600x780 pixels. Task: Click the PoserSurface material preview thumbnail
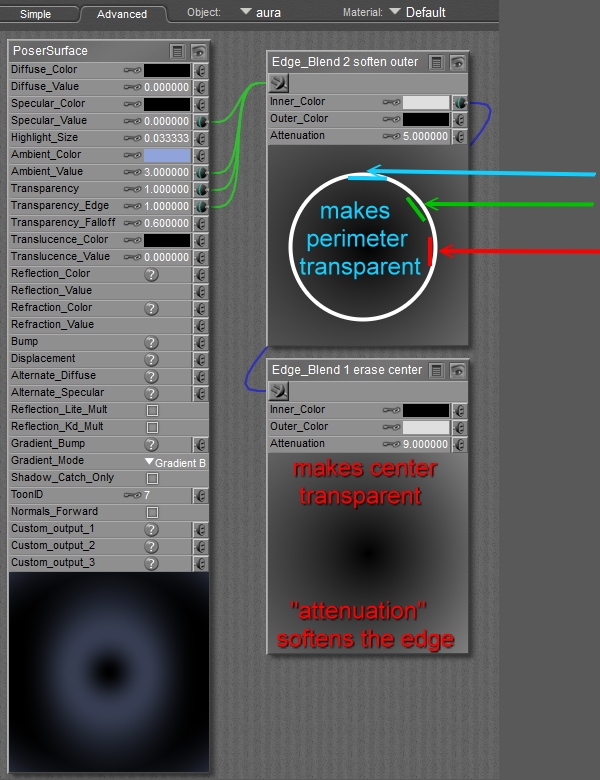[109, 672]
